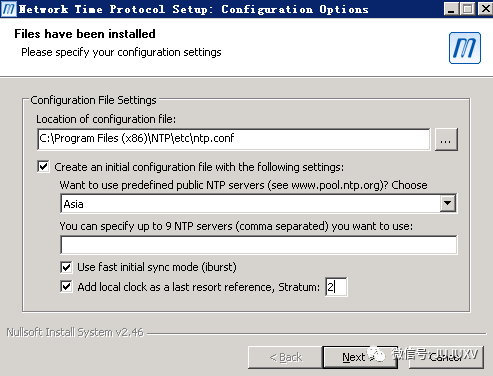Image resolution: width=493 pixels, height=376 pixels.
Task: Click the Meinberg logo in header
Action: pyautogui.click(x=465, y=48)
